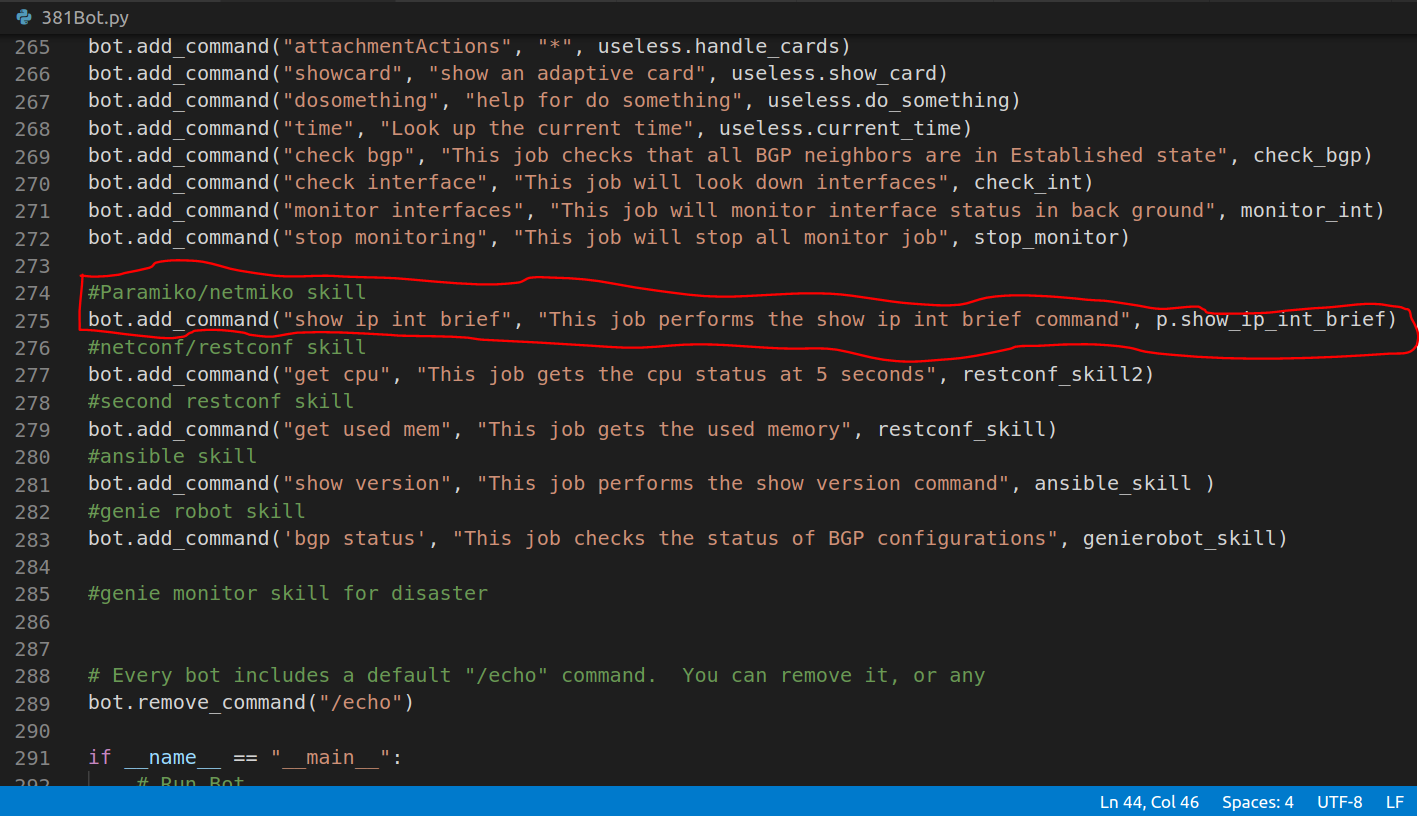
Task: Select the 381Bot.py editor tab
Action: pos(72,18)
